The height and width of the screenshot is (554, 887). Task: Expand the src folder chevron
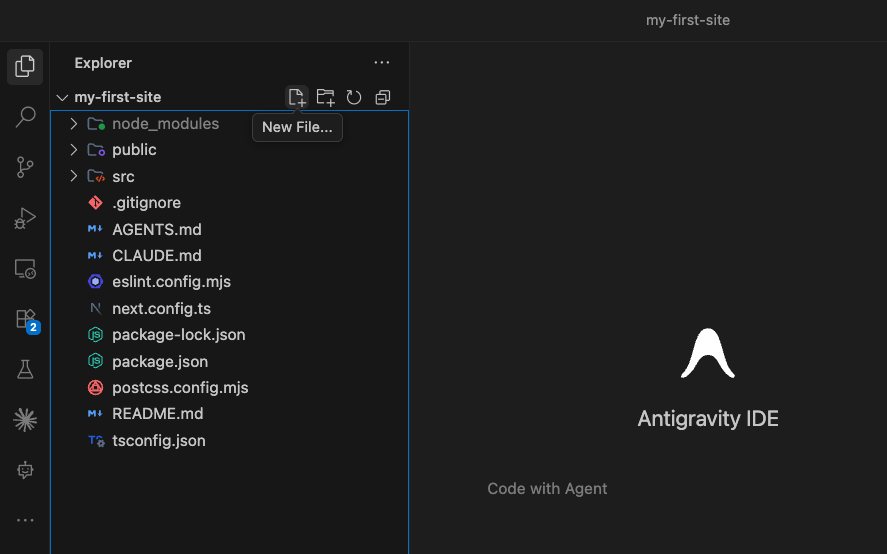[74, 176]
